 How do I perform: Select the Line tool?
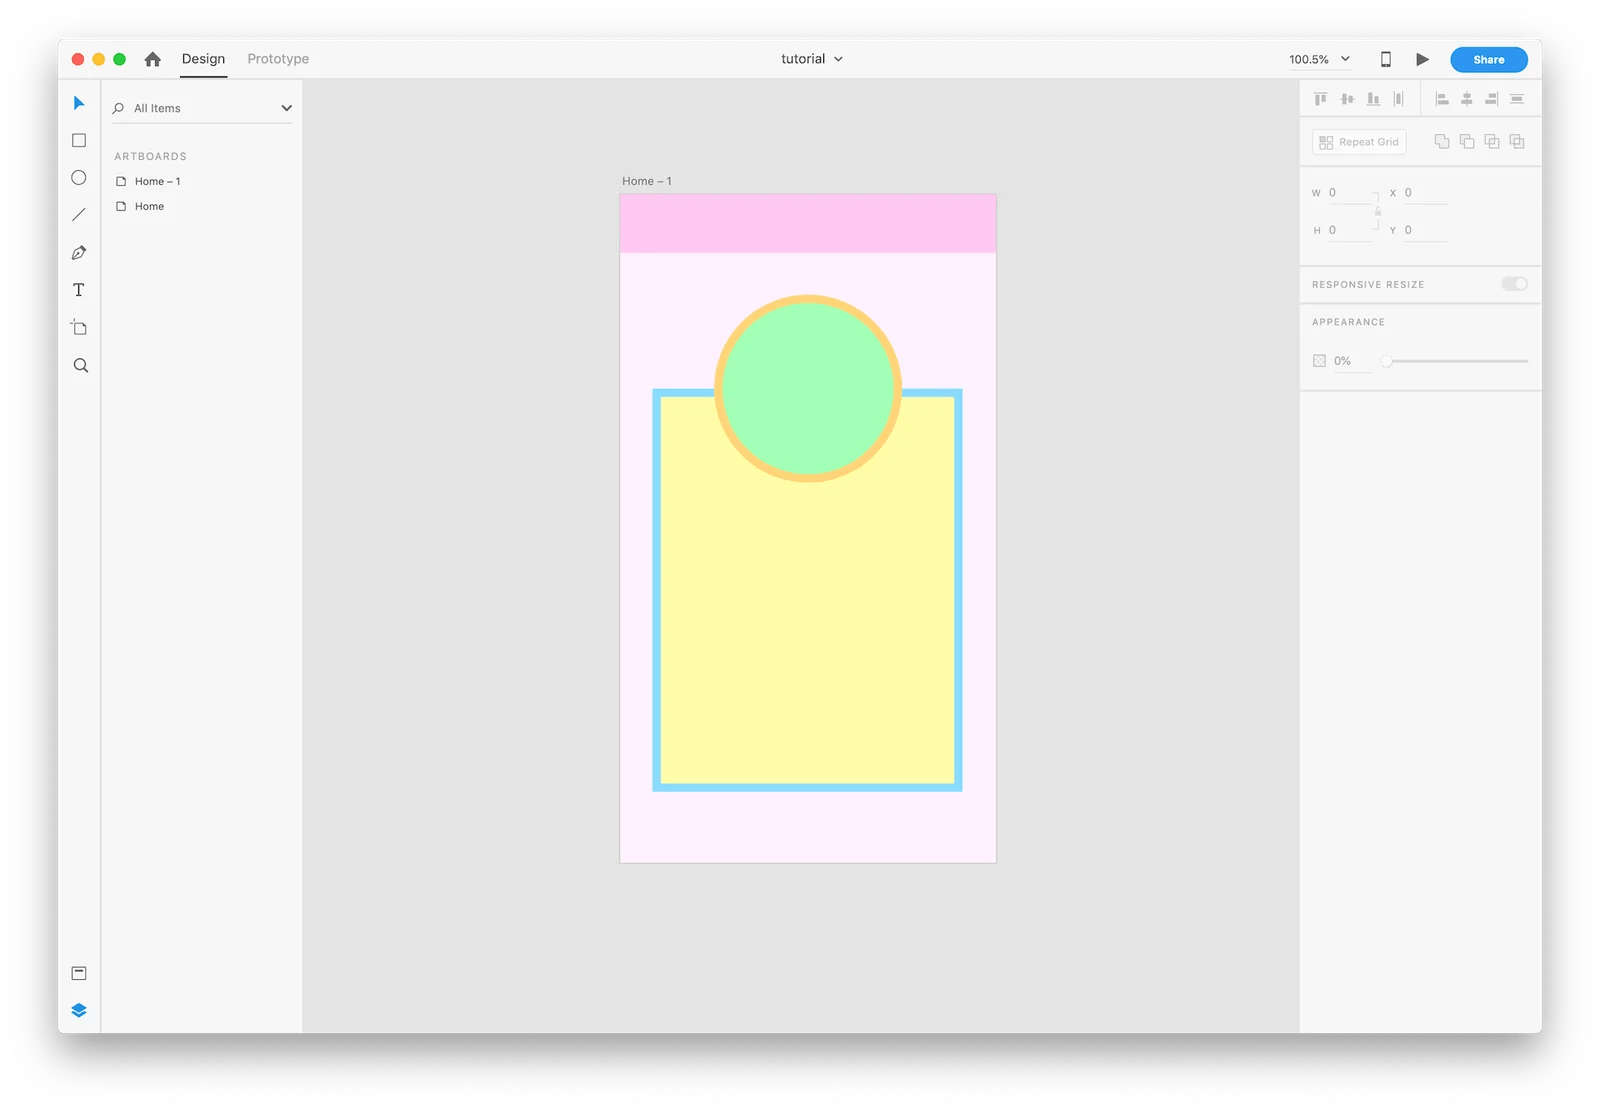79,215
